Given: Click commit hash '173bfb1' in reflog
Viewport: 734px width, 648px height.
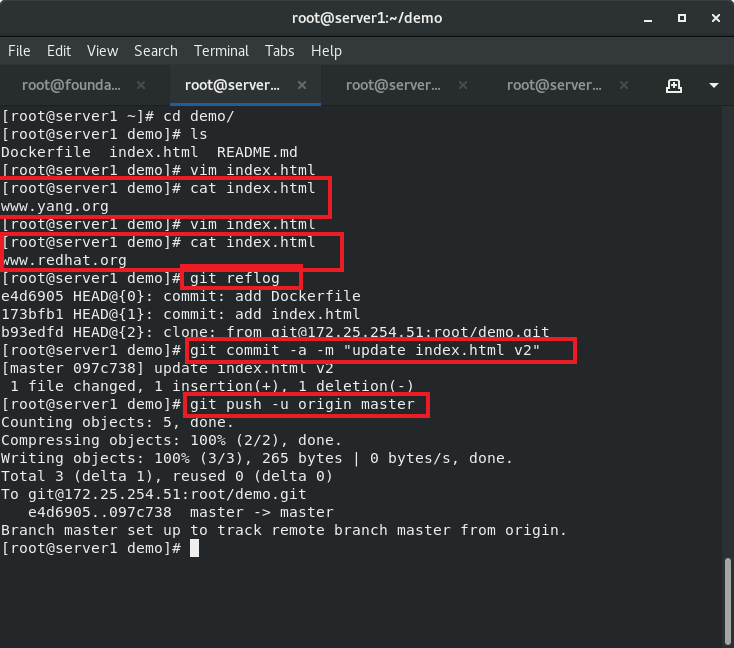Looking at the screenshot, I should 32,314.
